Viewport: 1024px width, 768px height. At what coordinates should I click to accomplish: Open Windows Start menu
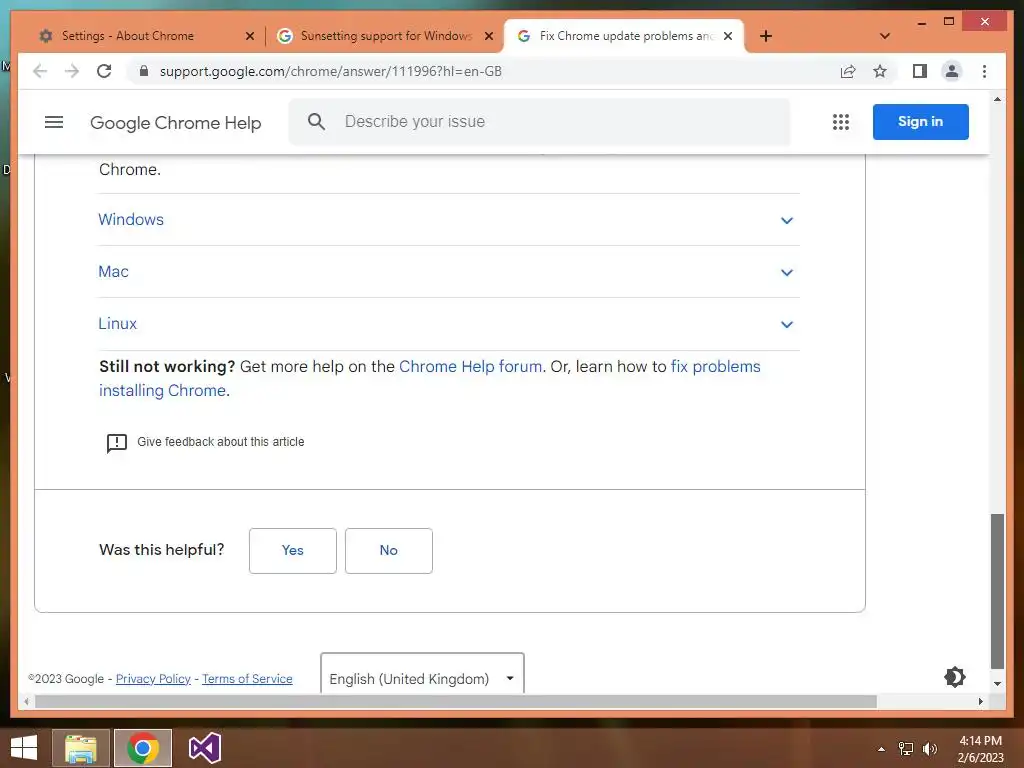click(x=24, y=748)
